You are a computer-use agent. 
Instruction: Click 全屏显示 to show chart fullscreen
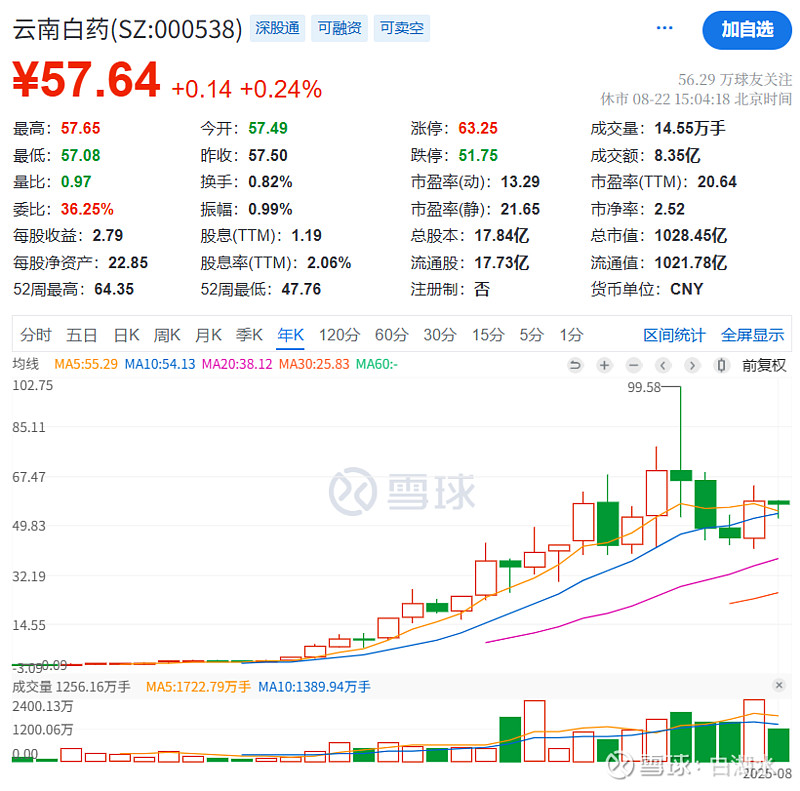pyautogui.click(x=753, y=335)
